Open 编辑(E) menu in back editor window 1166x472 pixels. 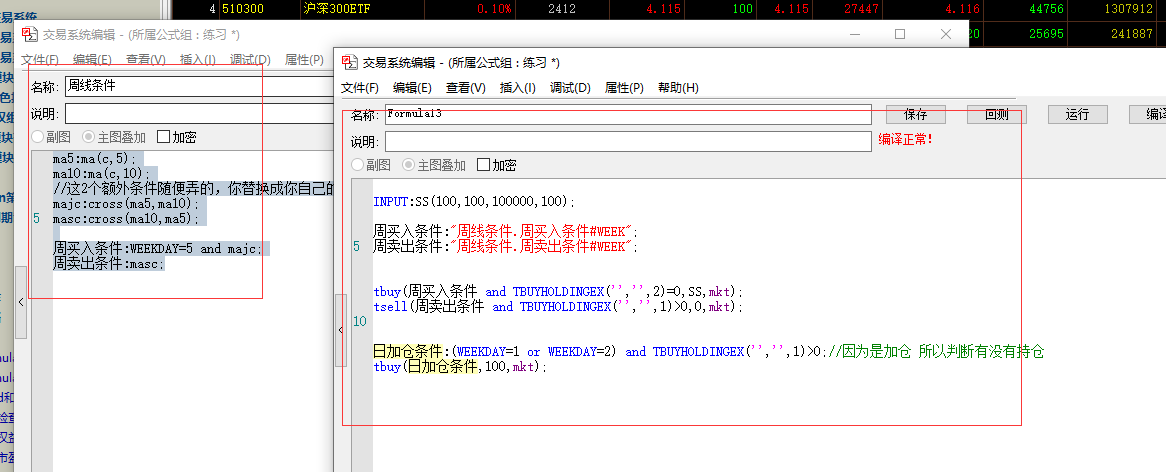(x=92, y=59)
